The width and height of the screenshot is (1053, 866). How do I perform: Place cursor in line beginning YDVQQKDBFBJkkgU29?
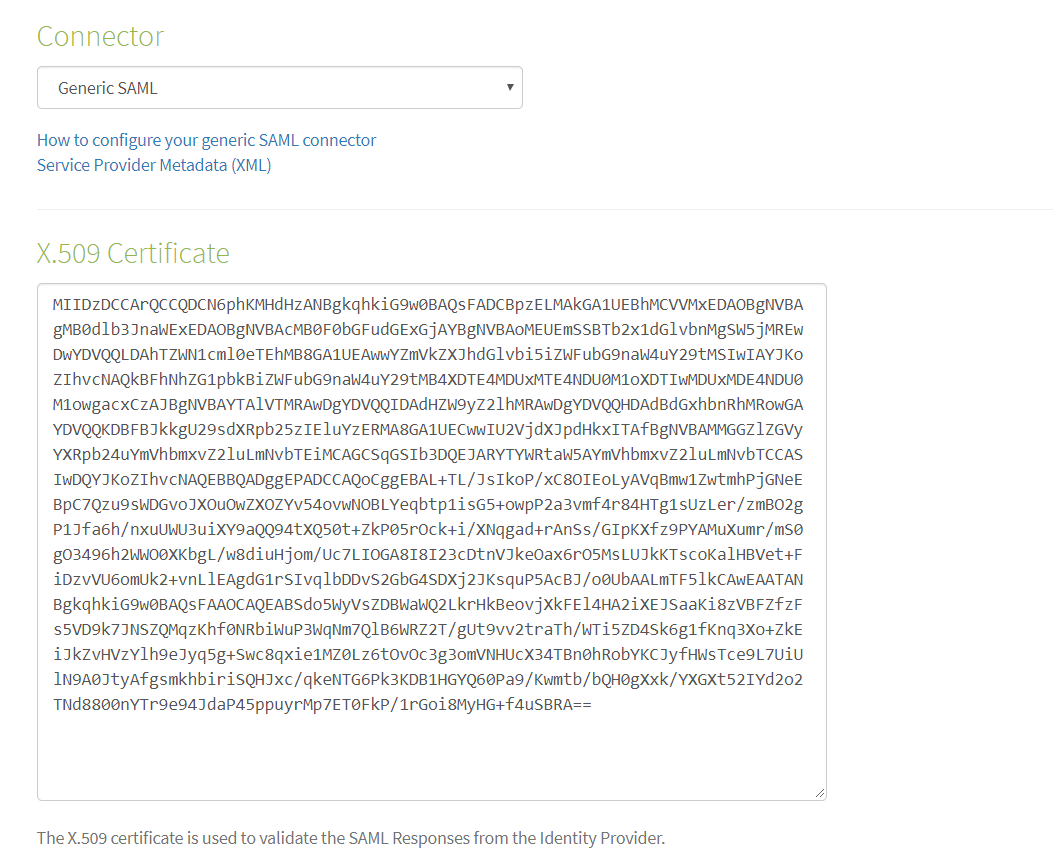[428, 430]
